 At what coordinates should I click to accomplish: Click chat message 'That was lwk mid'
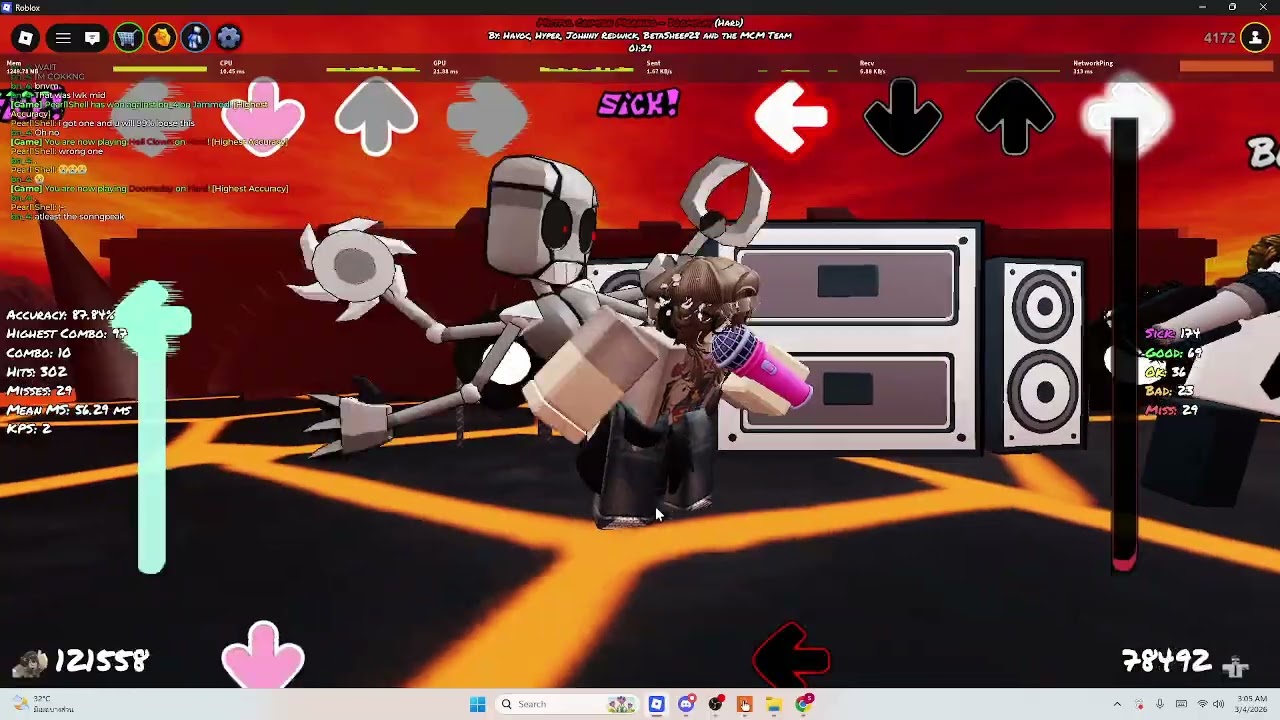tap(69, 95)
